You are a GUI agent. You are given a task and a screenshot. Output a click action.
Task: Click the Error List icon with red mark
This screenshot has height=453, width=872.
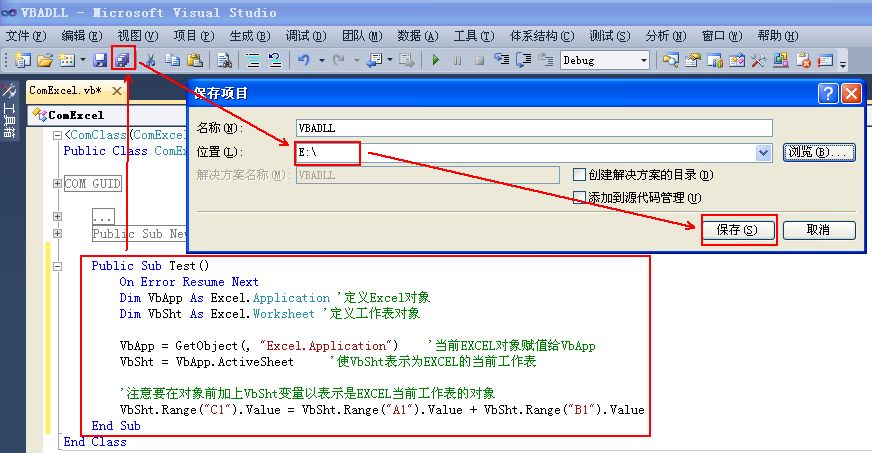point(803,59)
